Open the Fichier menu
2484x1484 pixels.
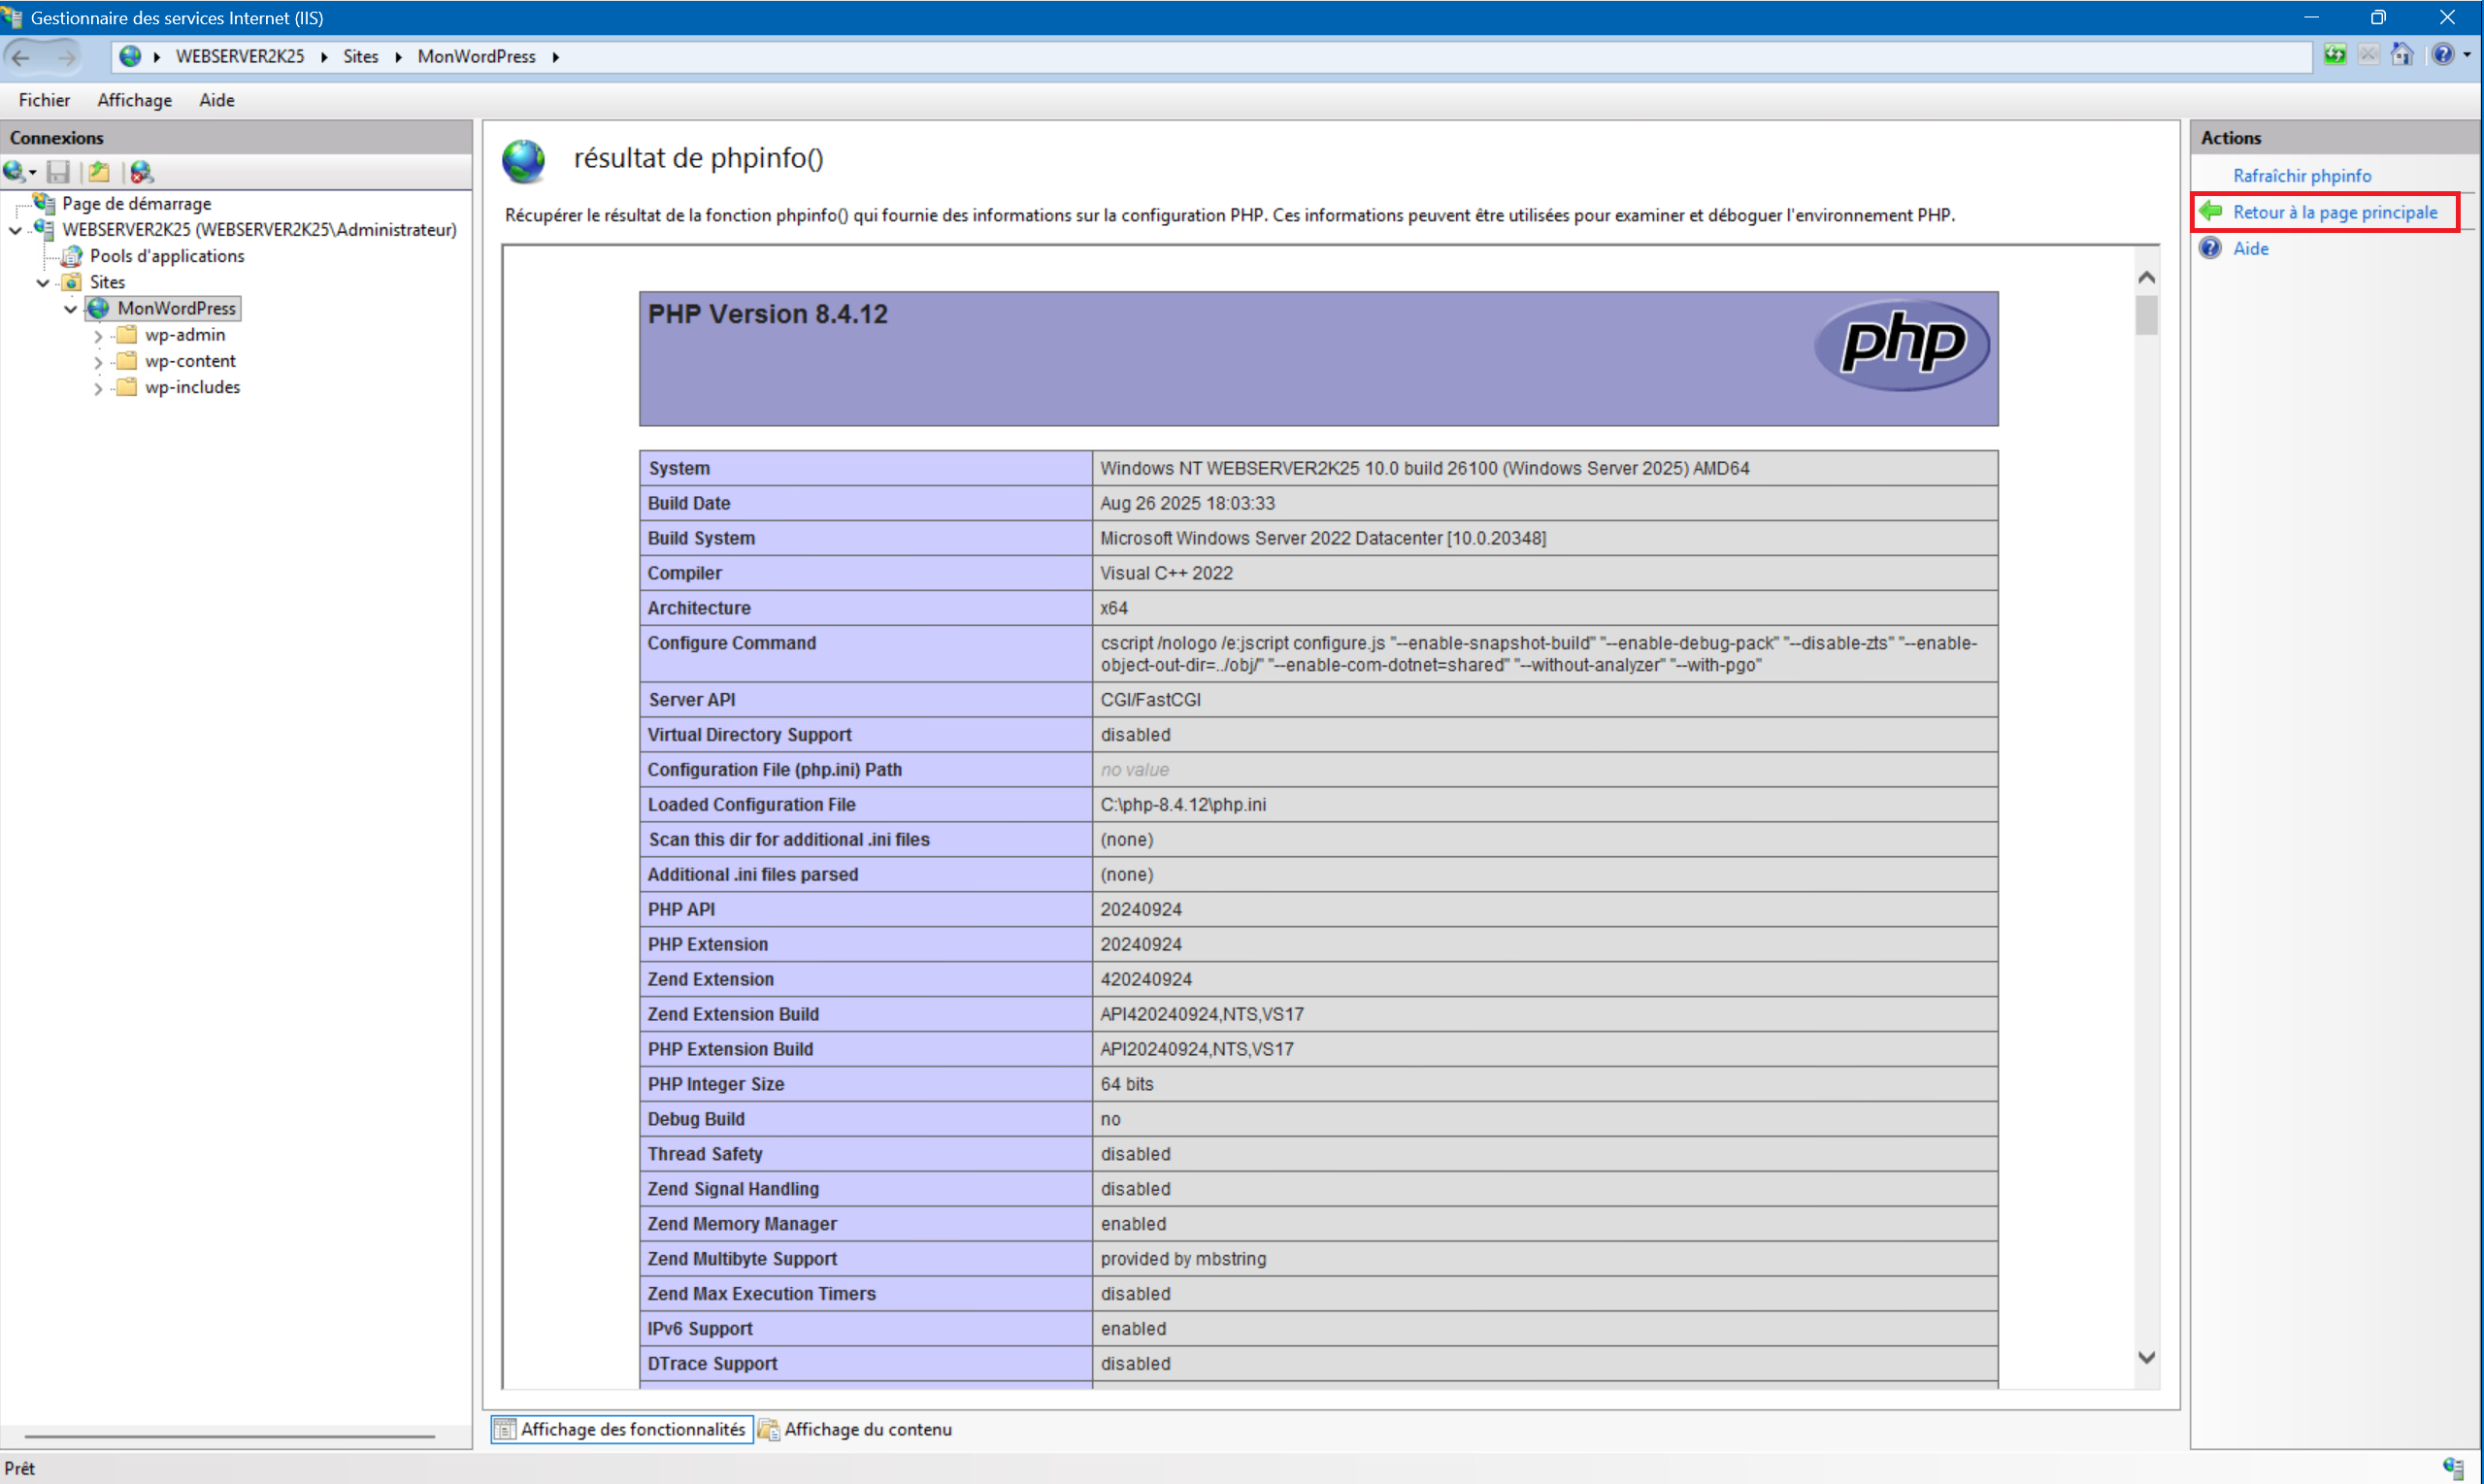click(x=44, y=100)
